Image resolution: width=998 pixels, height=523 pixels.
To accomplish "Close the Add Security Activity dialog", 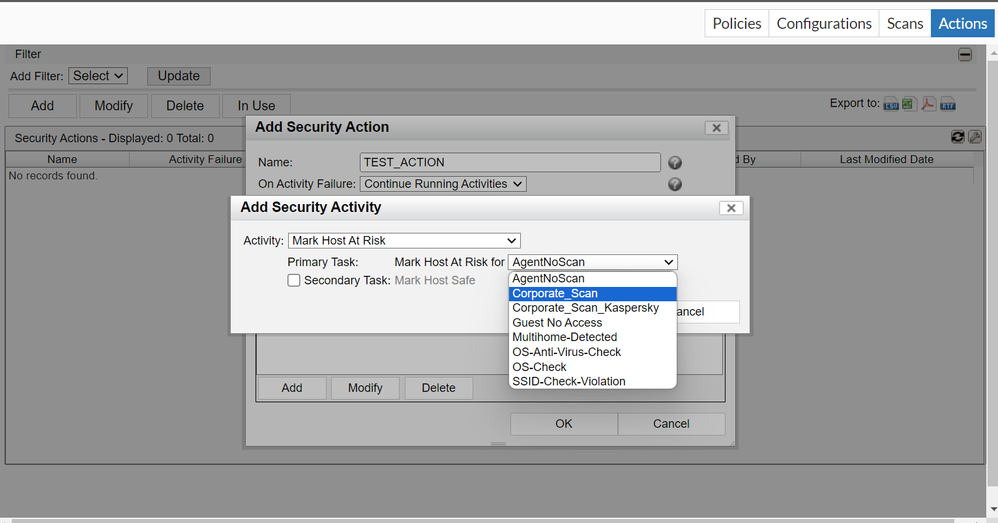I will click(731, 208).
